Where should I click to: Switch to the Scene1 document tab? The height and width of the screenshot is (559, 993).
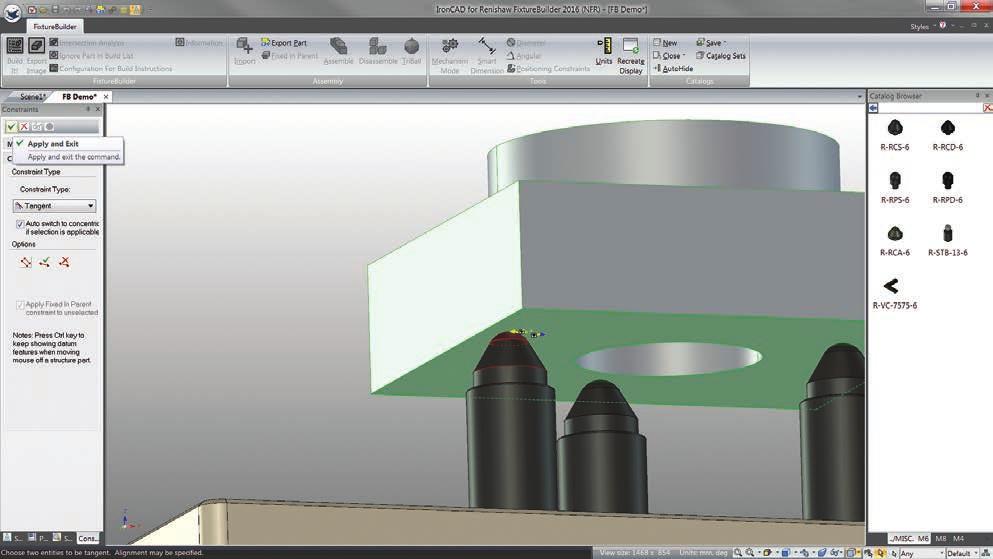coord(32,97)
